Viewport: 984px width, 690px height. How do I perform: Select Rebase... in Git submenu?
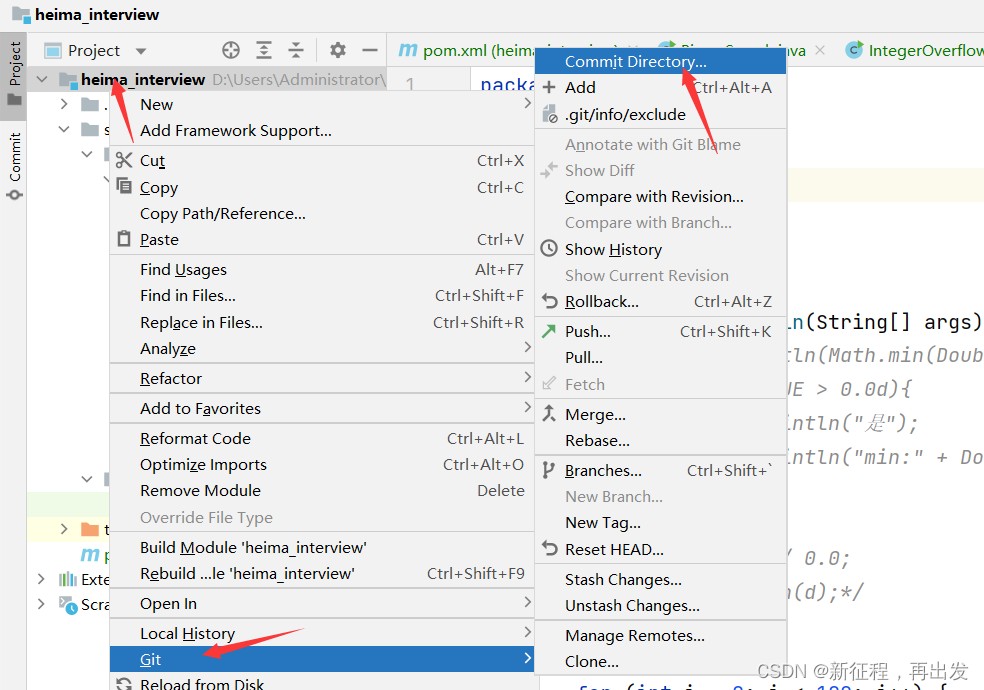pos(661,440)
